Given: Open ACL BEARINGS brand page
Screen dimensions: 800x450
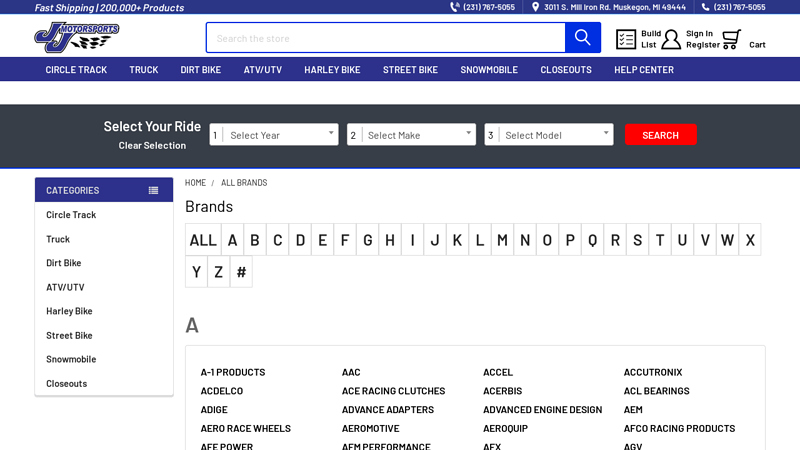Looking at the screenshot, I should (x=656, y=391).
